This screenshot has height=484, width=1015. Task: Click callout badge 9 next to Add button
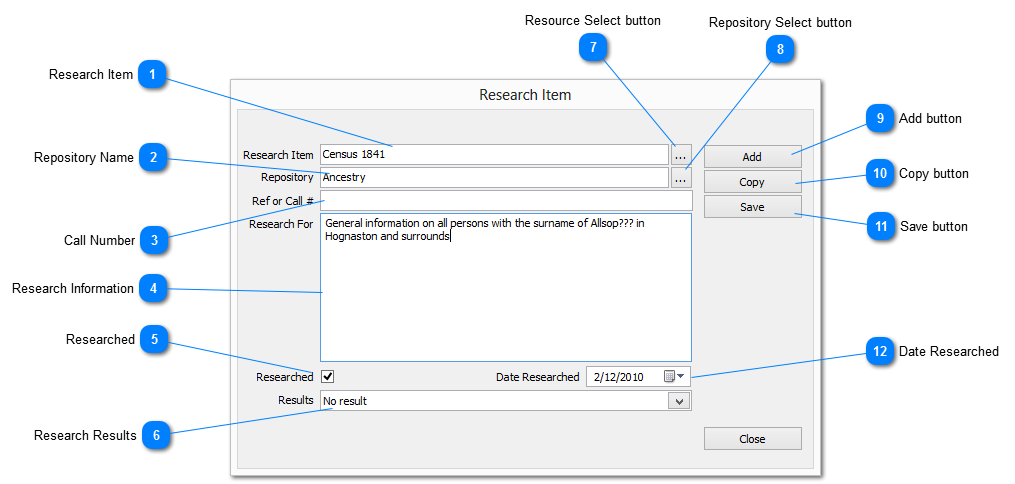(879, 118)
